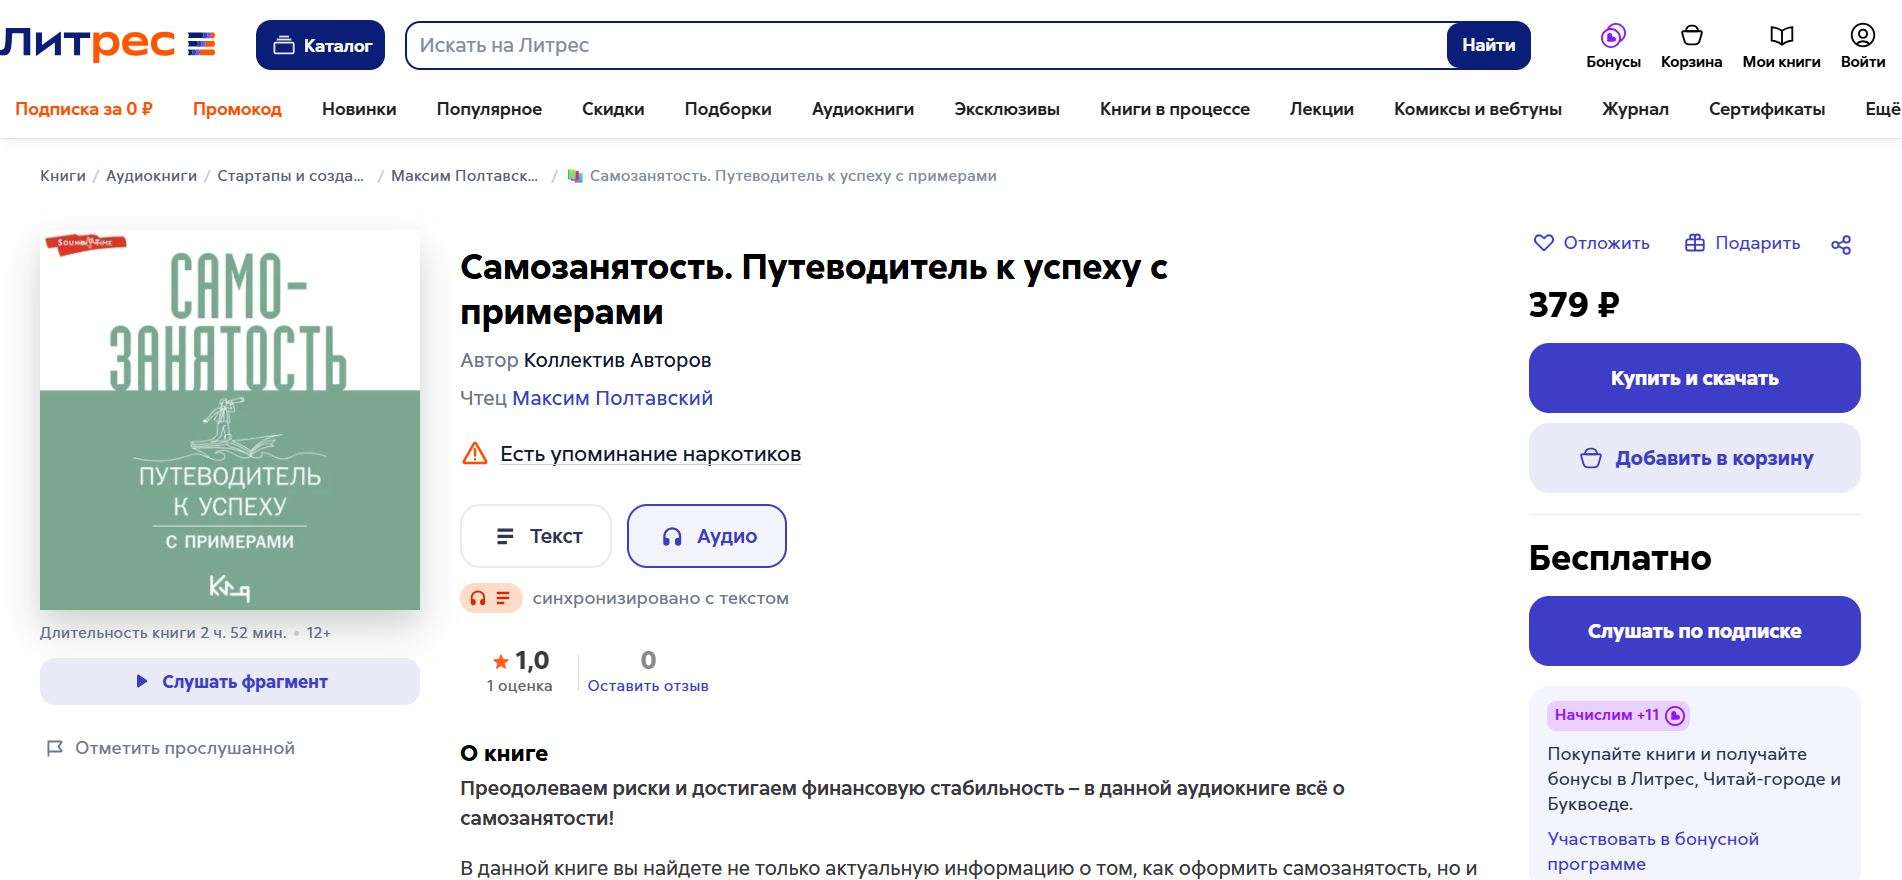The image size is (1902, 880).
Task: Click the bonus coin icon in Начислим +11
Action: tap(1675, 715)
